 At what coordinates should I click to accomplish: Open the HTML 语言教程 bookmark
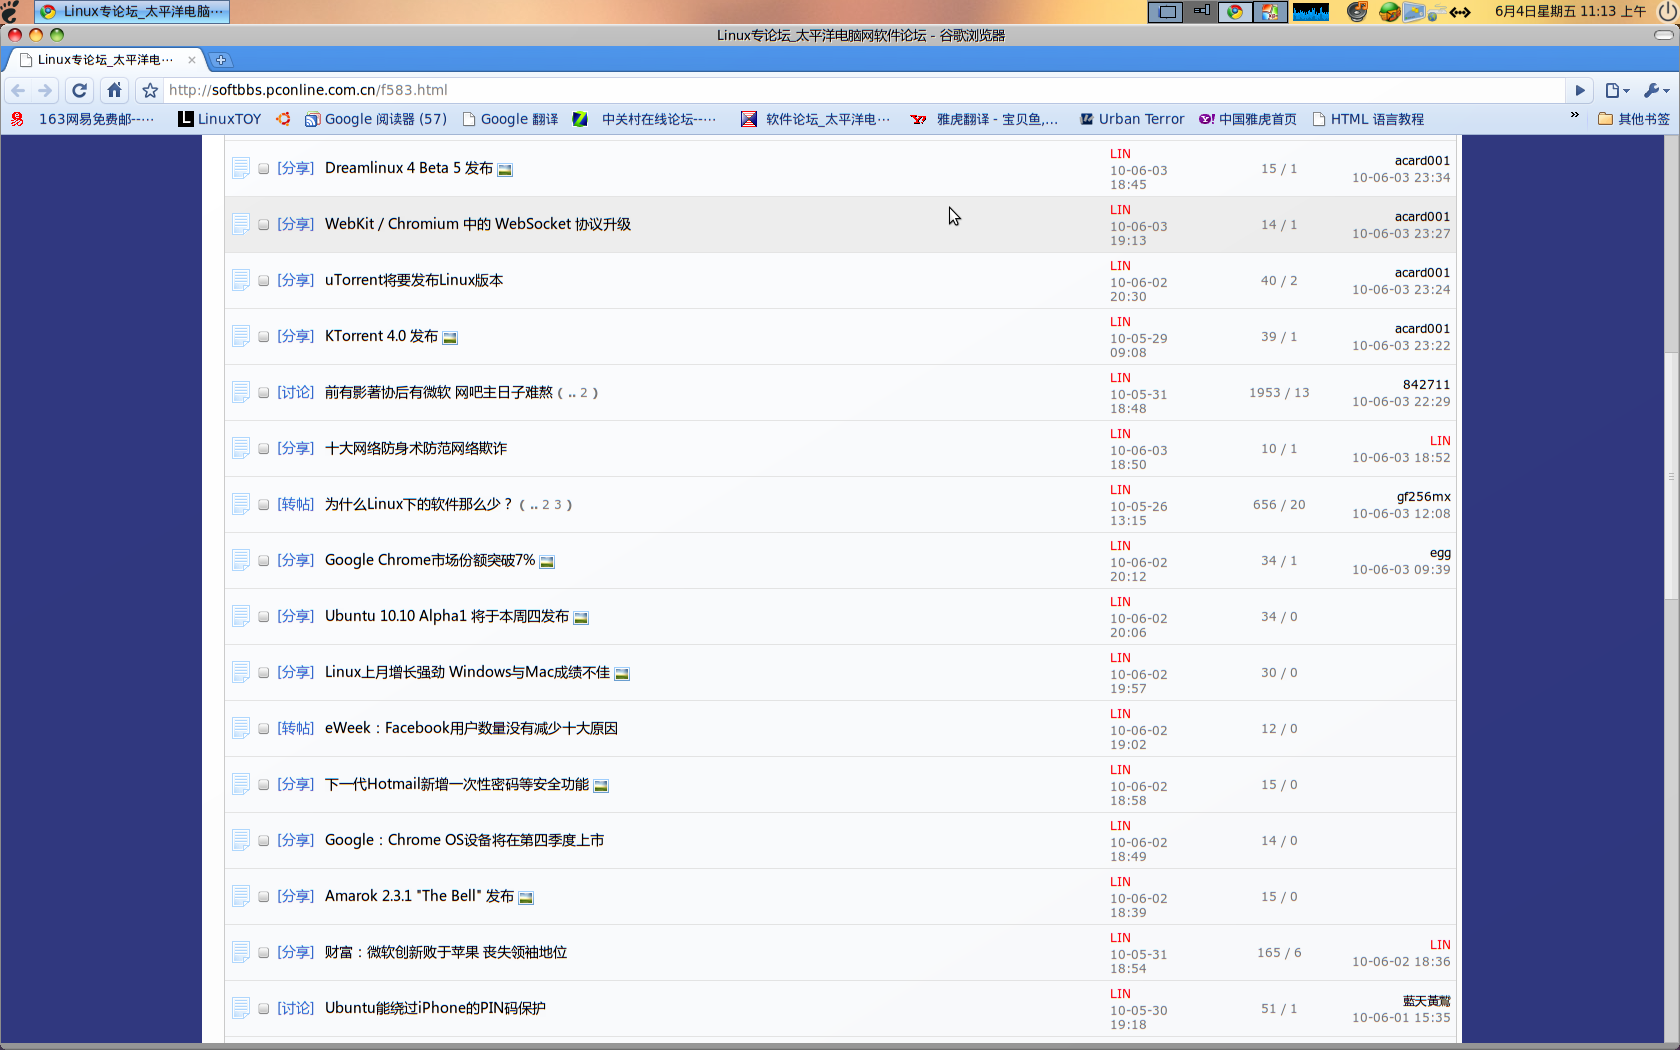click(1368, 119)
